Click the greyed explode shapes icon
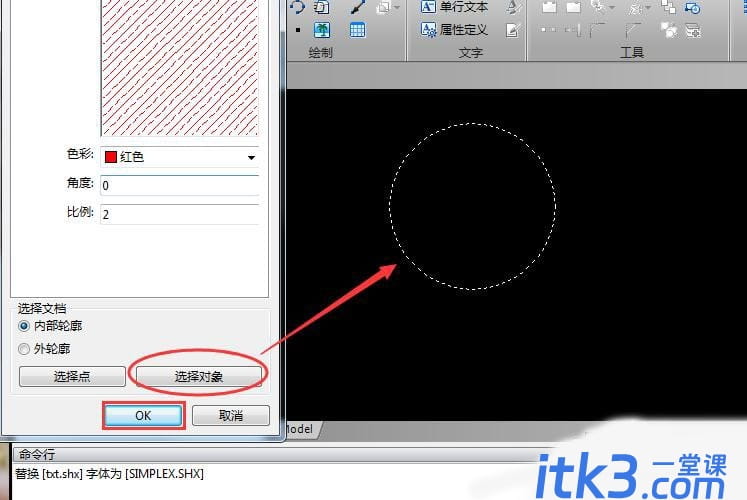The image size is (747, 500). coord(668,30)
